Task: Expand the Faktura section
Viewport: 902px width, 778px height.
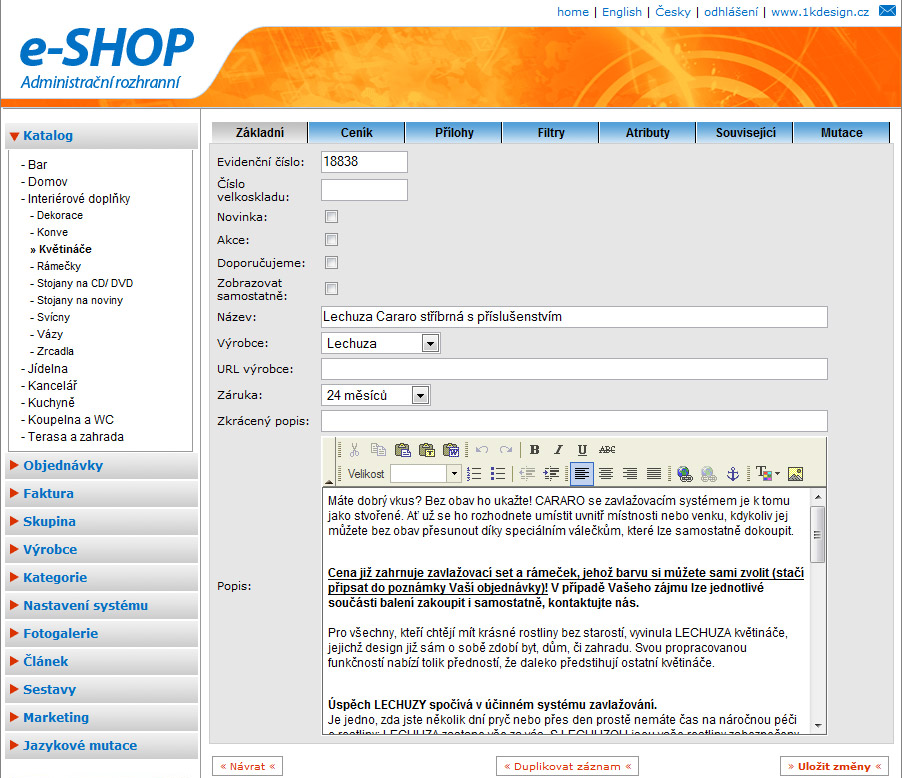Action: coord(101,494)
